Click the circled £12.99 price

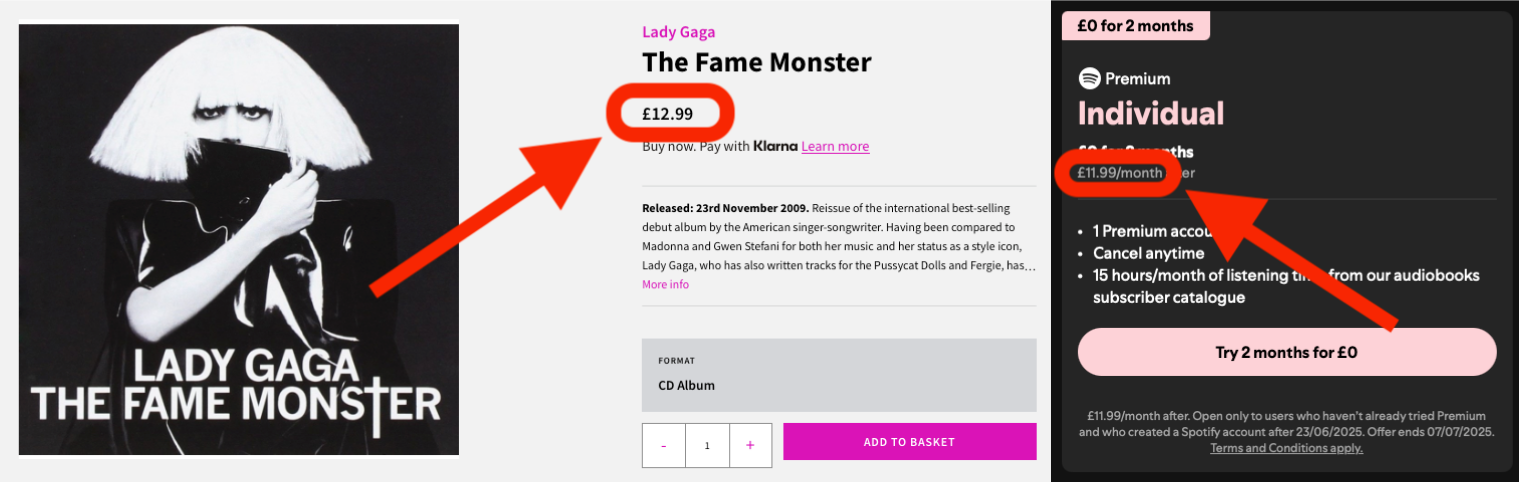tap(668, 113)
